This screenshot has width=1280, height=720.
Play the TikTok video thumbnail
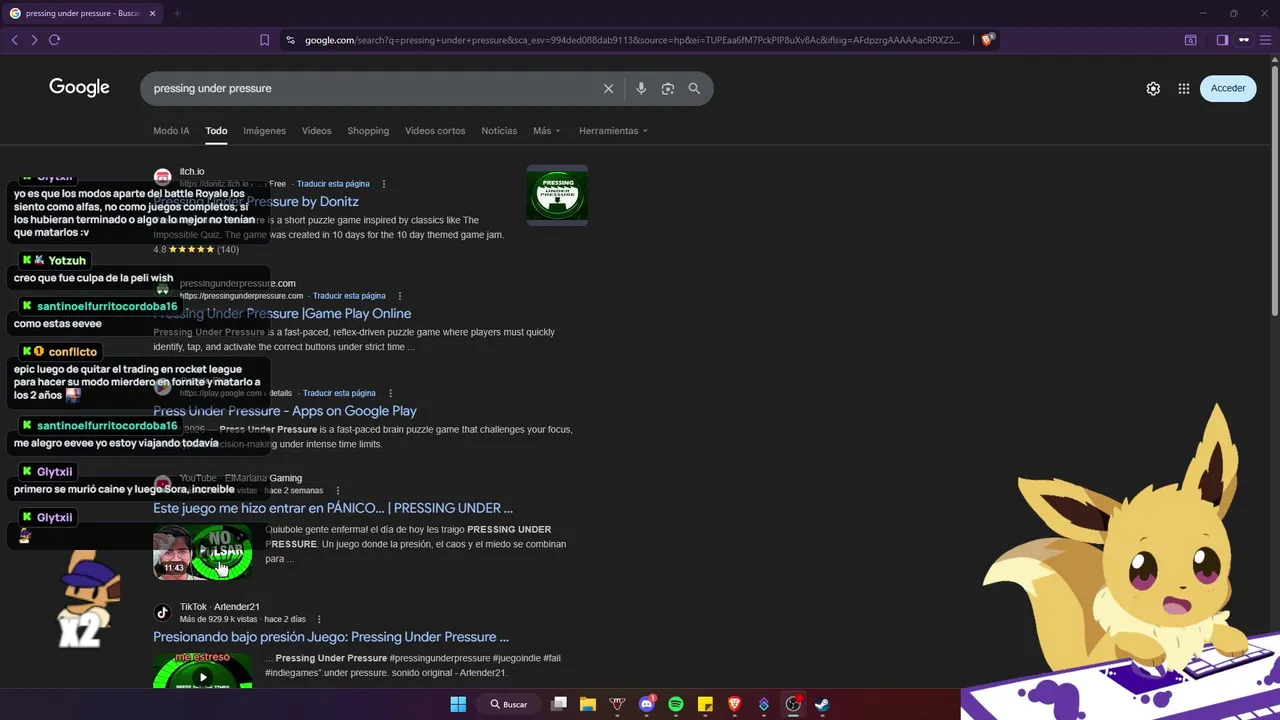[x=203, y=670]
